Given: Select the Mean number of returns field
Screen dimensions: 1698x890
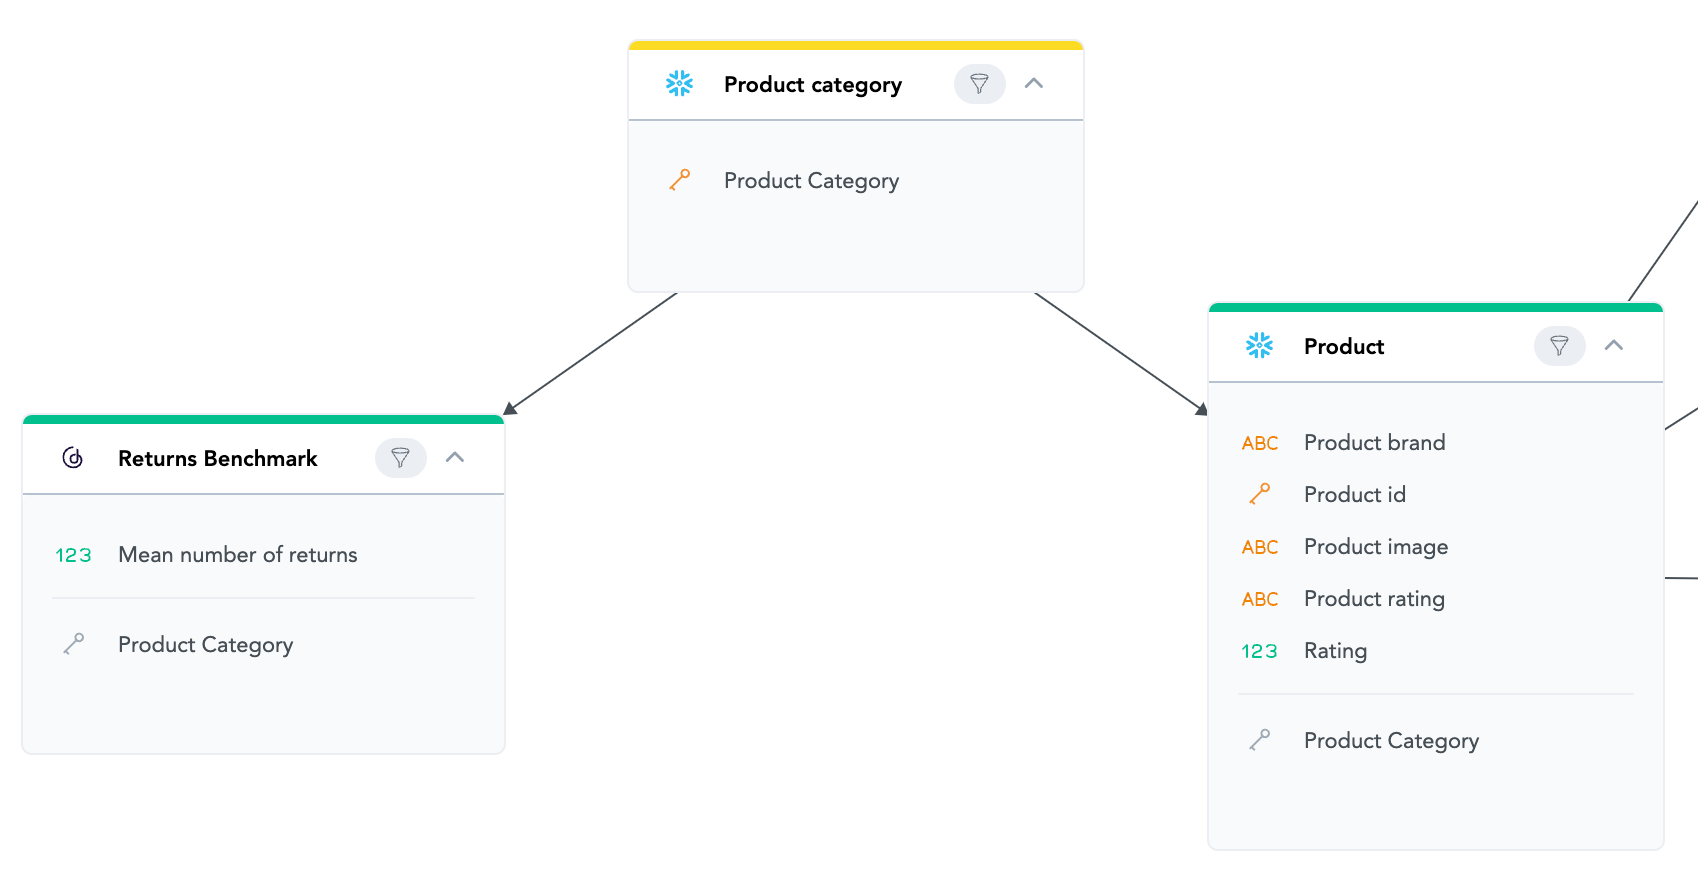Looking at the screenshot, I should coord(237,555).
